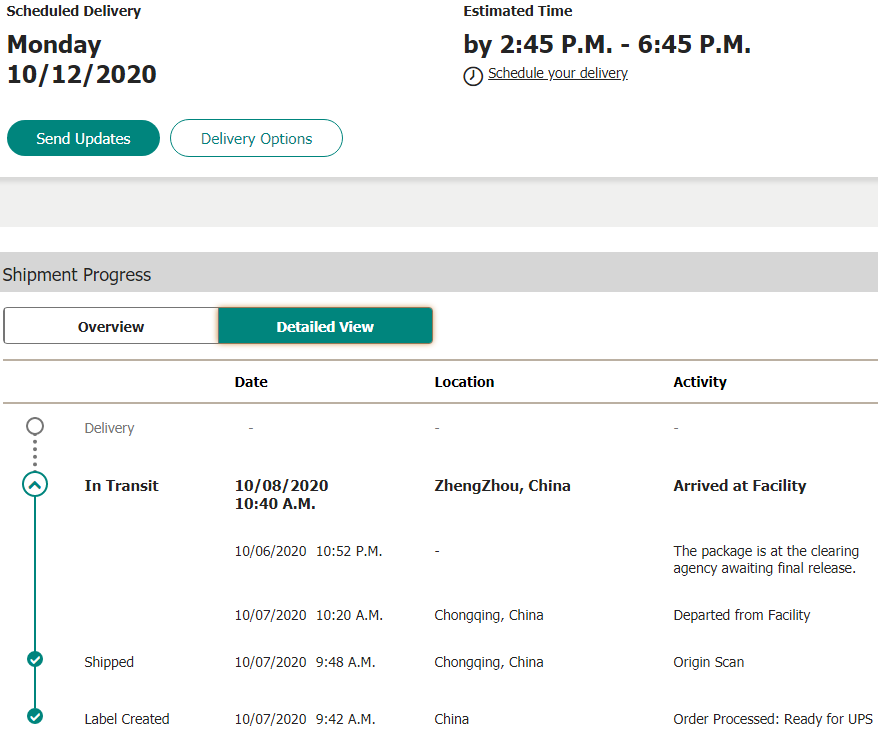The image size is (878, 732).
Task: Click the Shipped checkmark icon
Action: click(35, 659)
